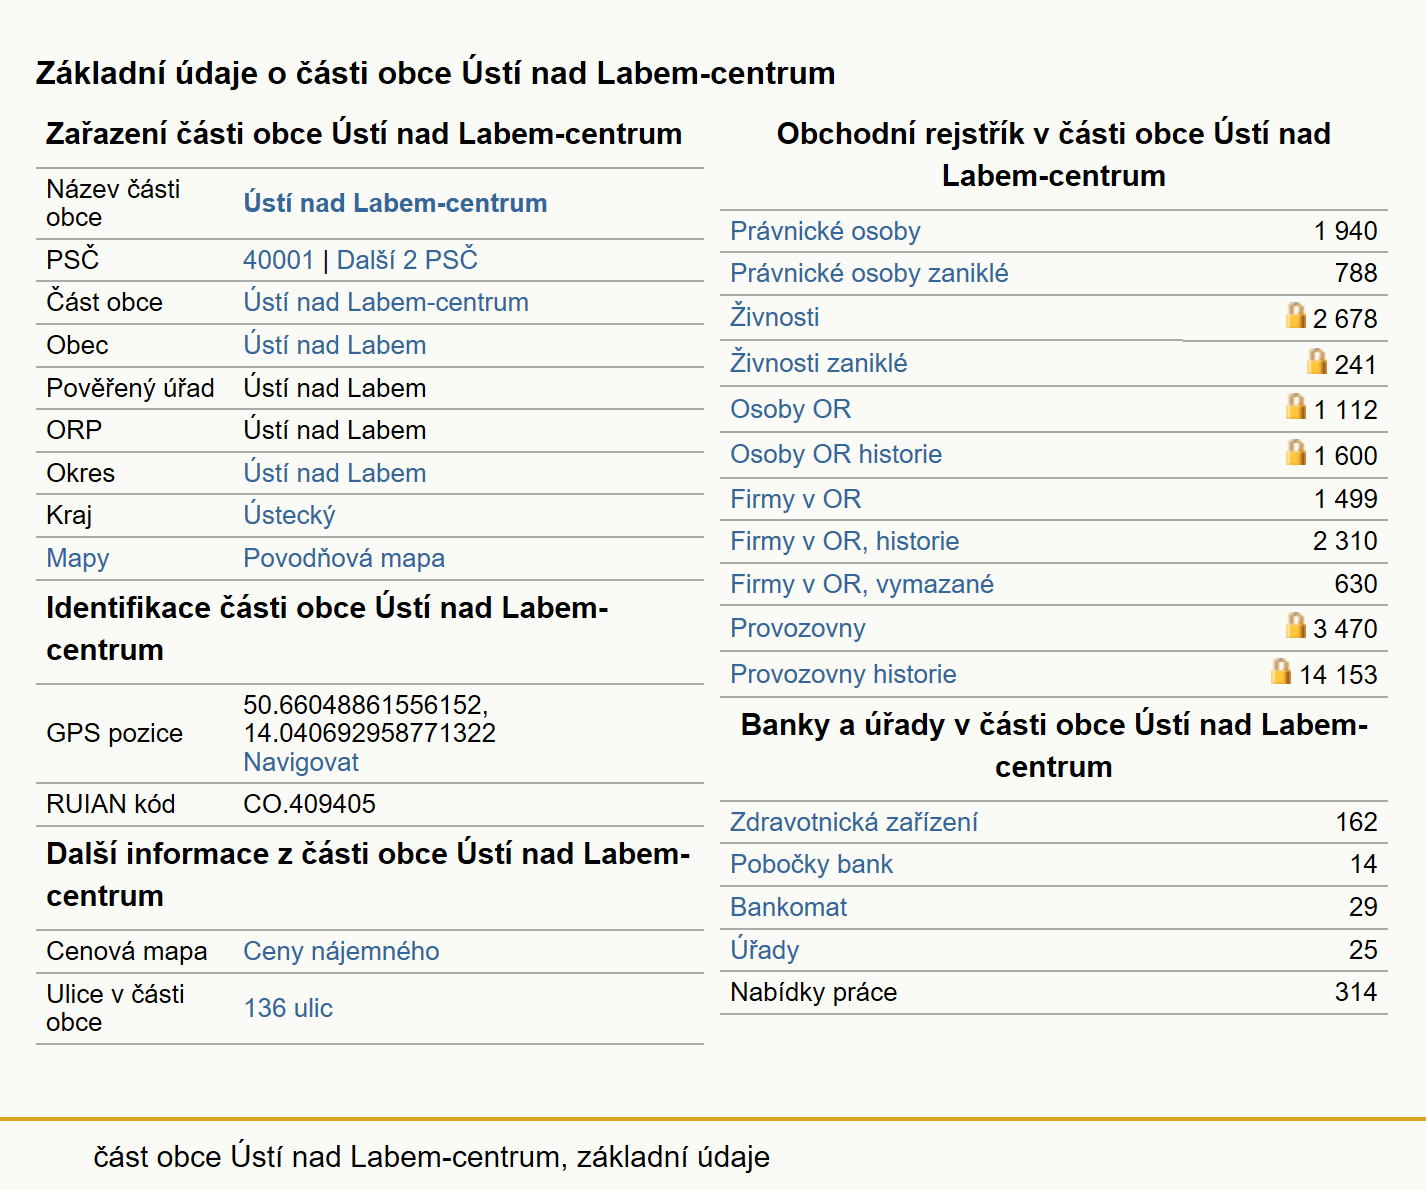Open the Právnické osoby link
This screenshot has height=1190, width=1426.
point(825,231)
